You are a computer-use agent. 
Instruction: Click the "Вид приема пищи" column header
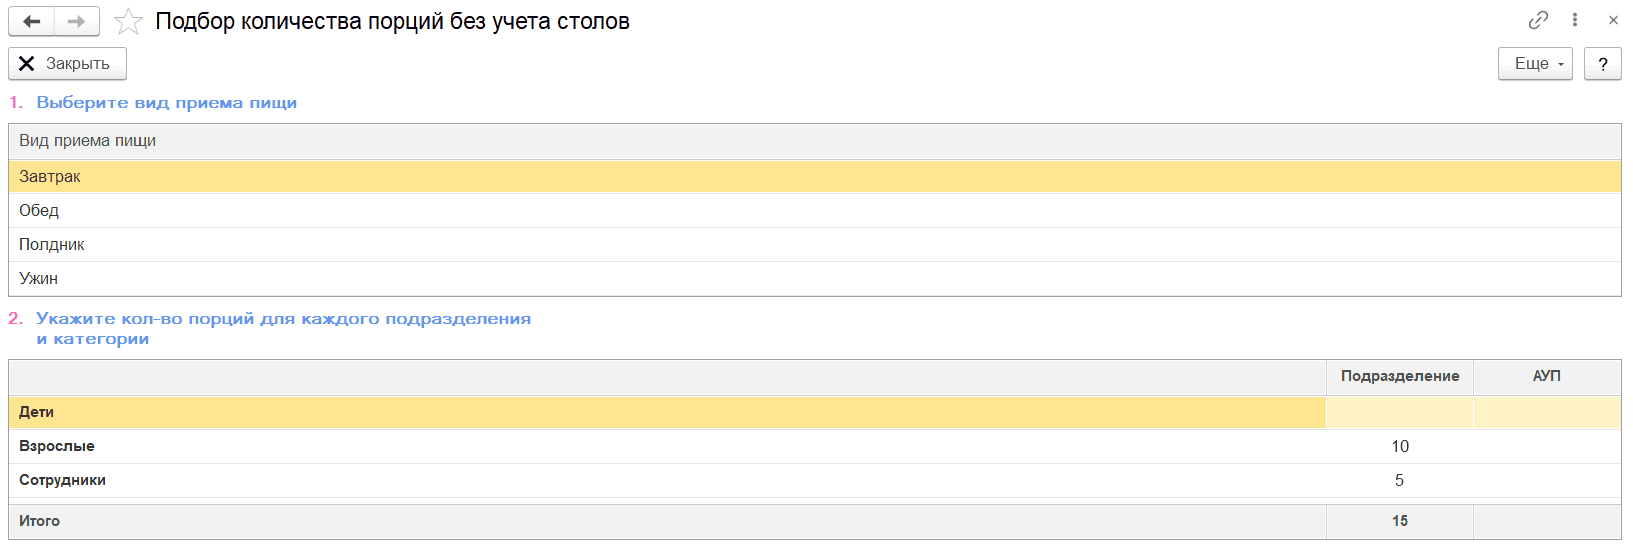(x=88, y=141)
